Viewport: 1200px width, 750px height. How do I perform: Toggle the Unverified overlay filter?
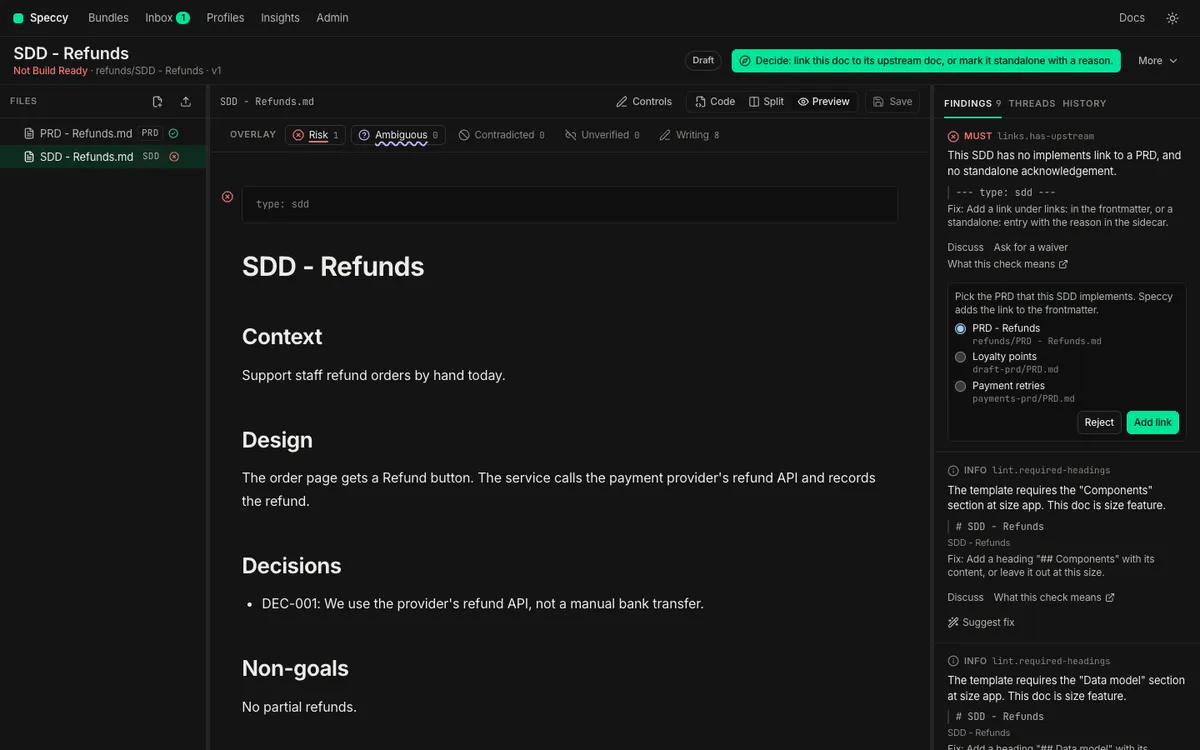point(602,135)
